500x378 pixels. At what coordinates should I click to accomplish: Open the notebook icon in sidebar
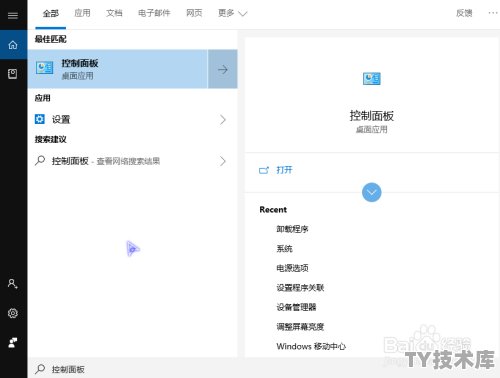(x=13, y=74)
